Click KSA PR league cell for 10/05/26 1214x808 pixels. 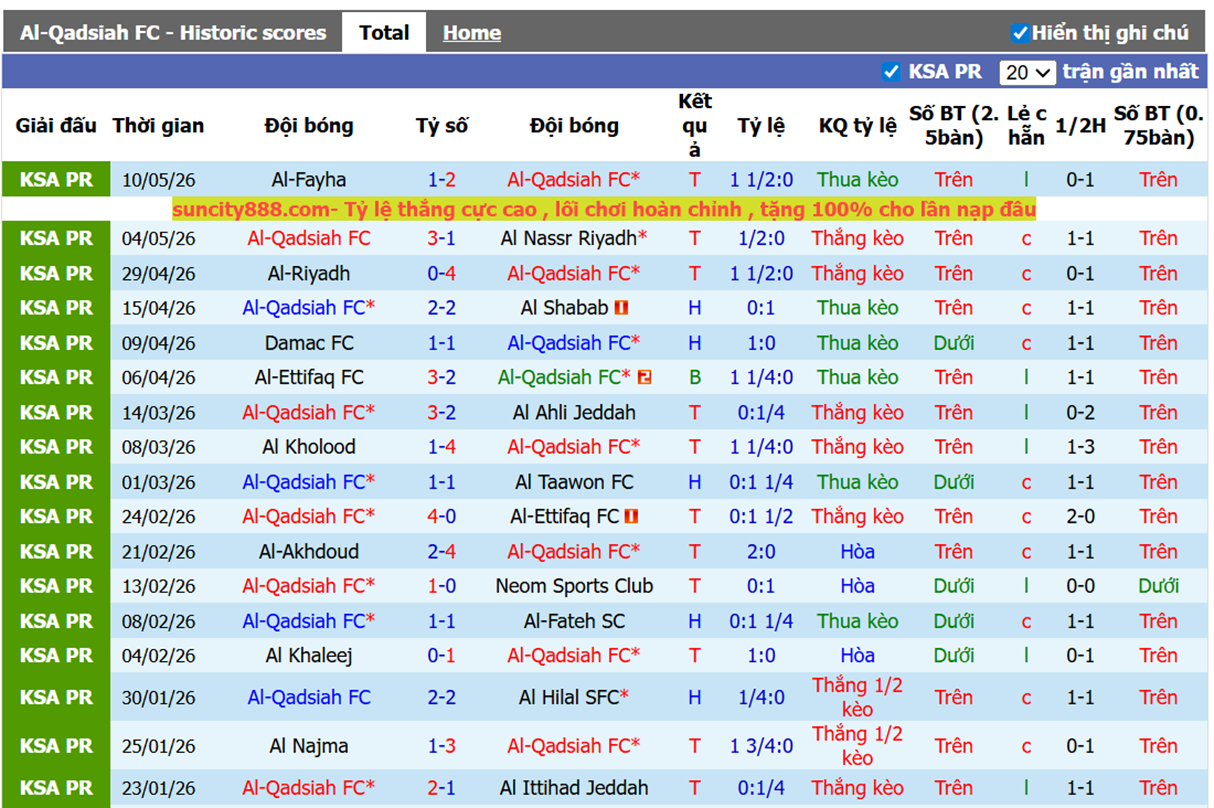56,180
